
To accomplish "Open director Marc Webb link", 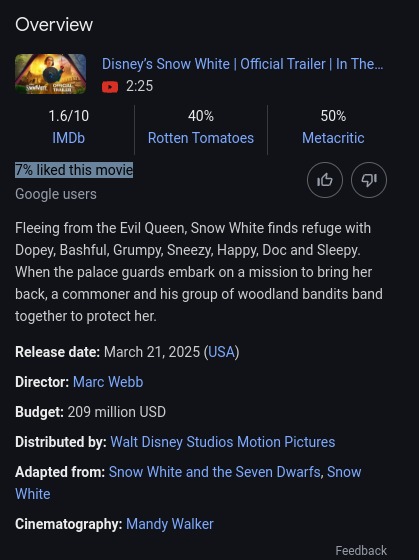I will click(108, 382).
